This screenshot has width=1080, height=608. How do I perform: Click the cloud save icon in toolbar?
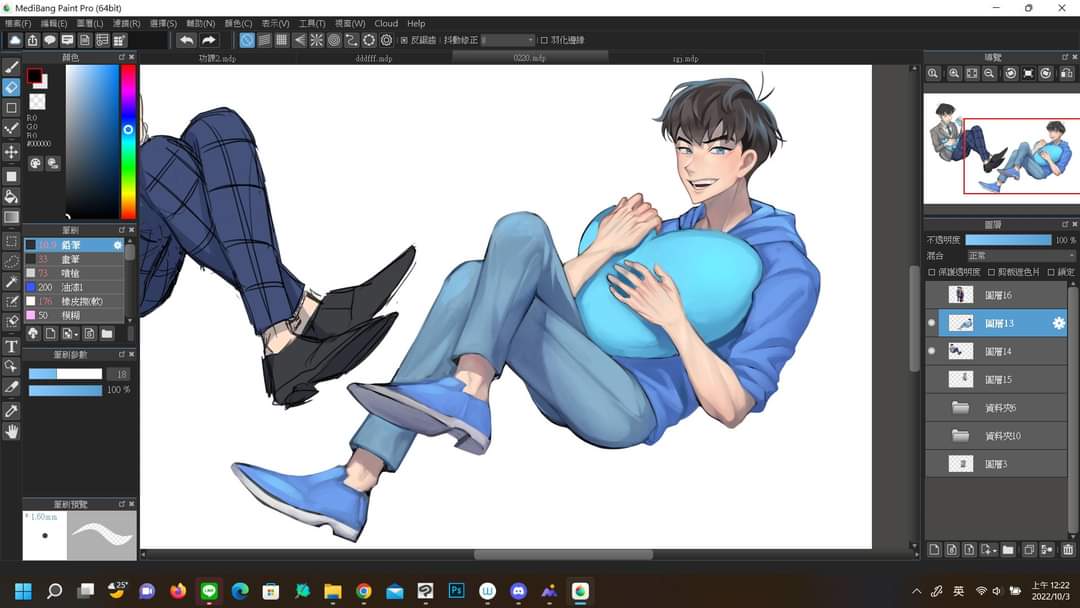(x=14, y=40)
